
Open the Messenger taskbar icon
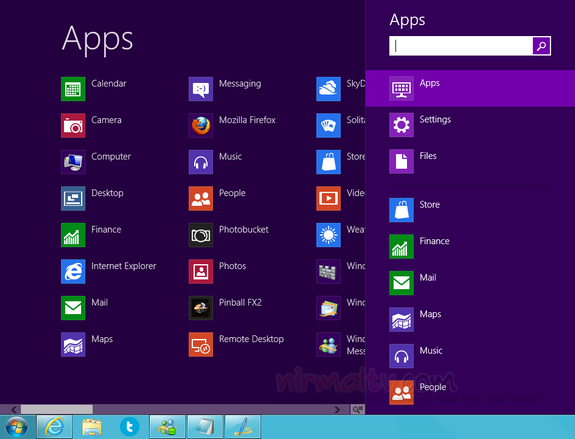[167, 427]
